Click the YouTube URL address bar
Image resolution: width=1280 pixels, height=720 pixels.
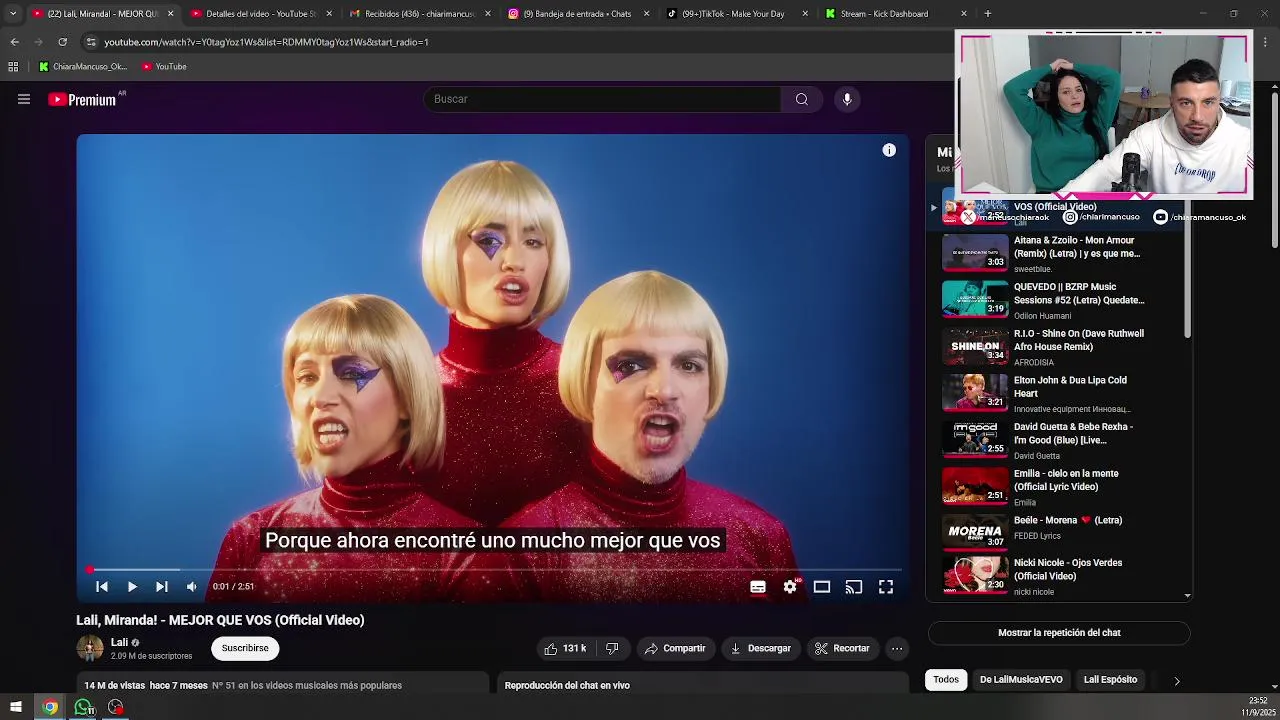(266, 42)
